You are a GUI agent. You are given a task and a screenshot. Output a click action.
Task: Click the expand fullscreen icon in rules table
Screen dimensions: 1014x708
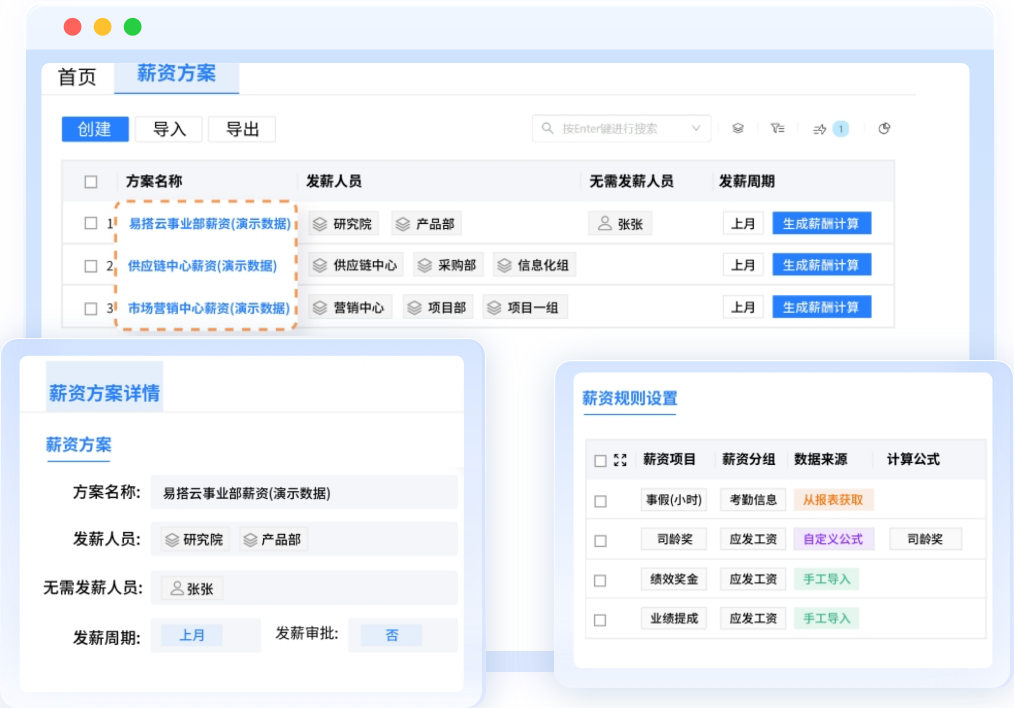pyautogui.click(x=620, y=460)
